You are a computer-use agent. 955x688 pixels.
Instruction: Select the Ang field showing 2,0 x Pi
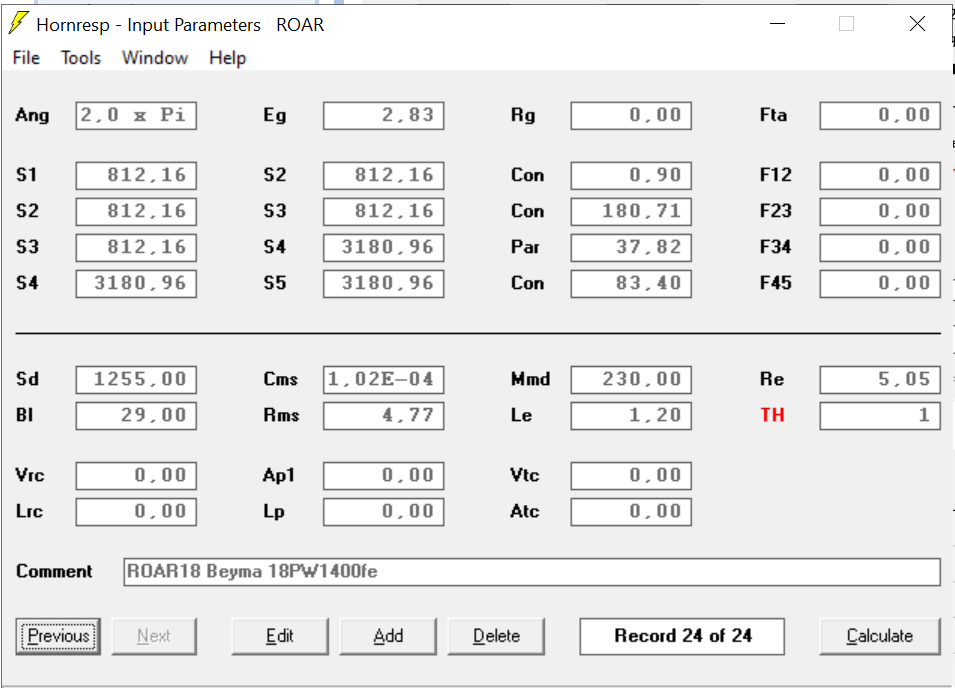(136, 116)
